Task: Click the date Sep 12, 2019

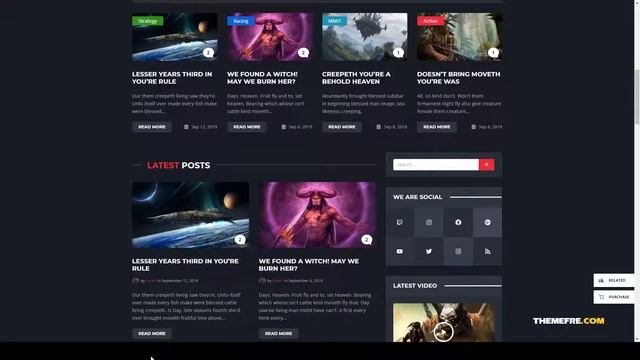Action: tap(204, 127)
